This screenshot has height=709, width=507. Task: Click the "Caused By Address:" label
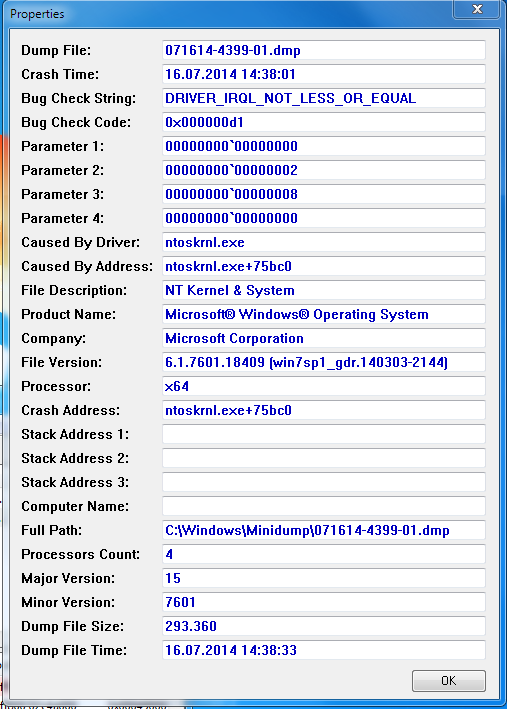click(87, 266)
